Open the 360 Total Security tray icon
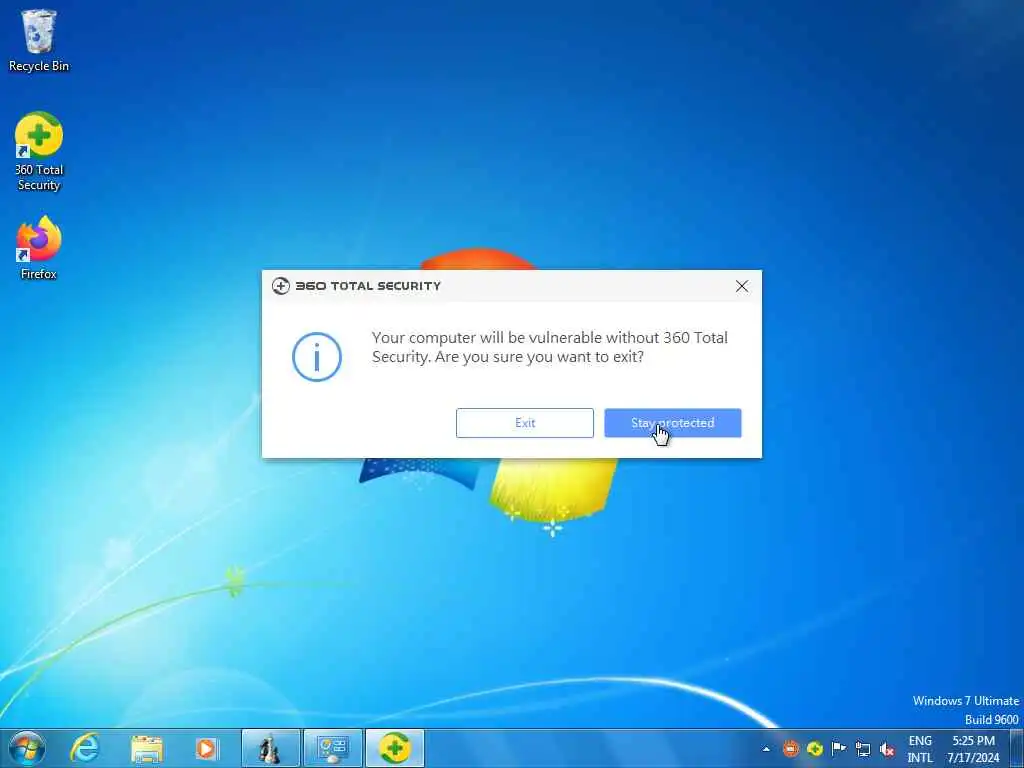 pos(814,748)
